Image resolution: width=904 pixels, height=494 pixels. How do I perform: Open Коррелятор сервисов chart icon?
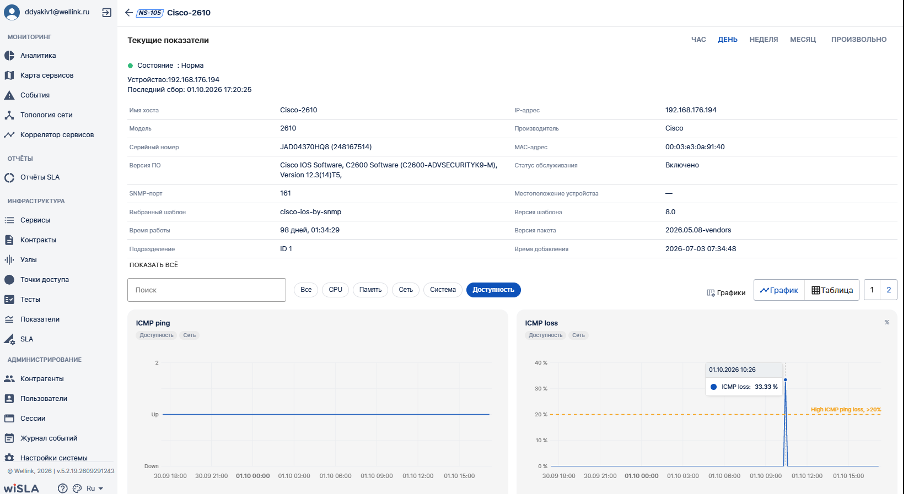[9, 134]
